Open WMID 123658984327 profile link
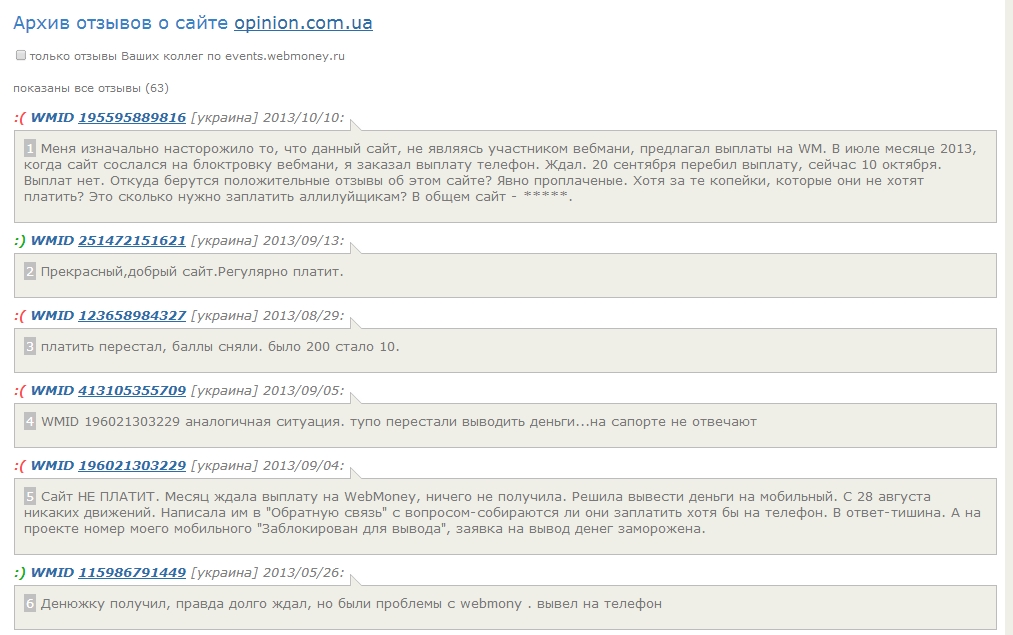This screenshot has height=635, width=1013. [x=132, y=316]
